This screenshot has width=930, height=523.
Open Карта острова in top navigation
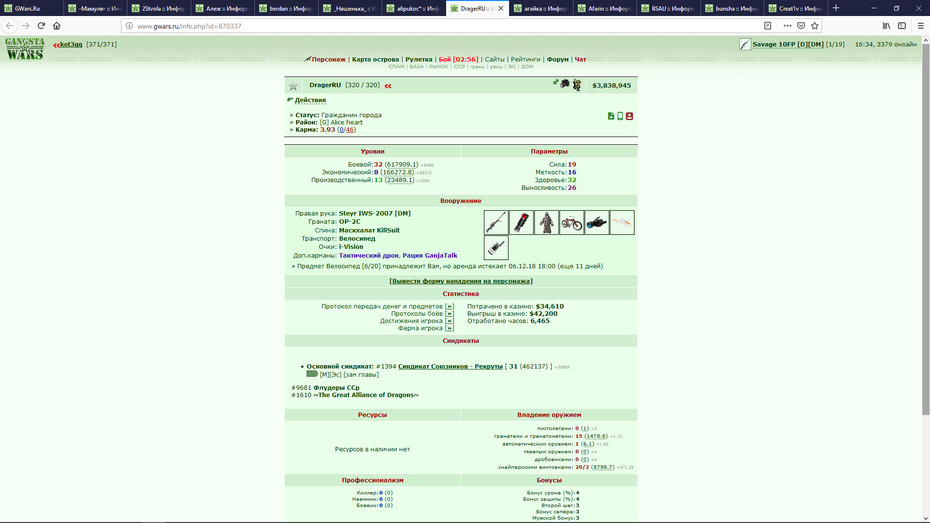click(x=375, y=59)
